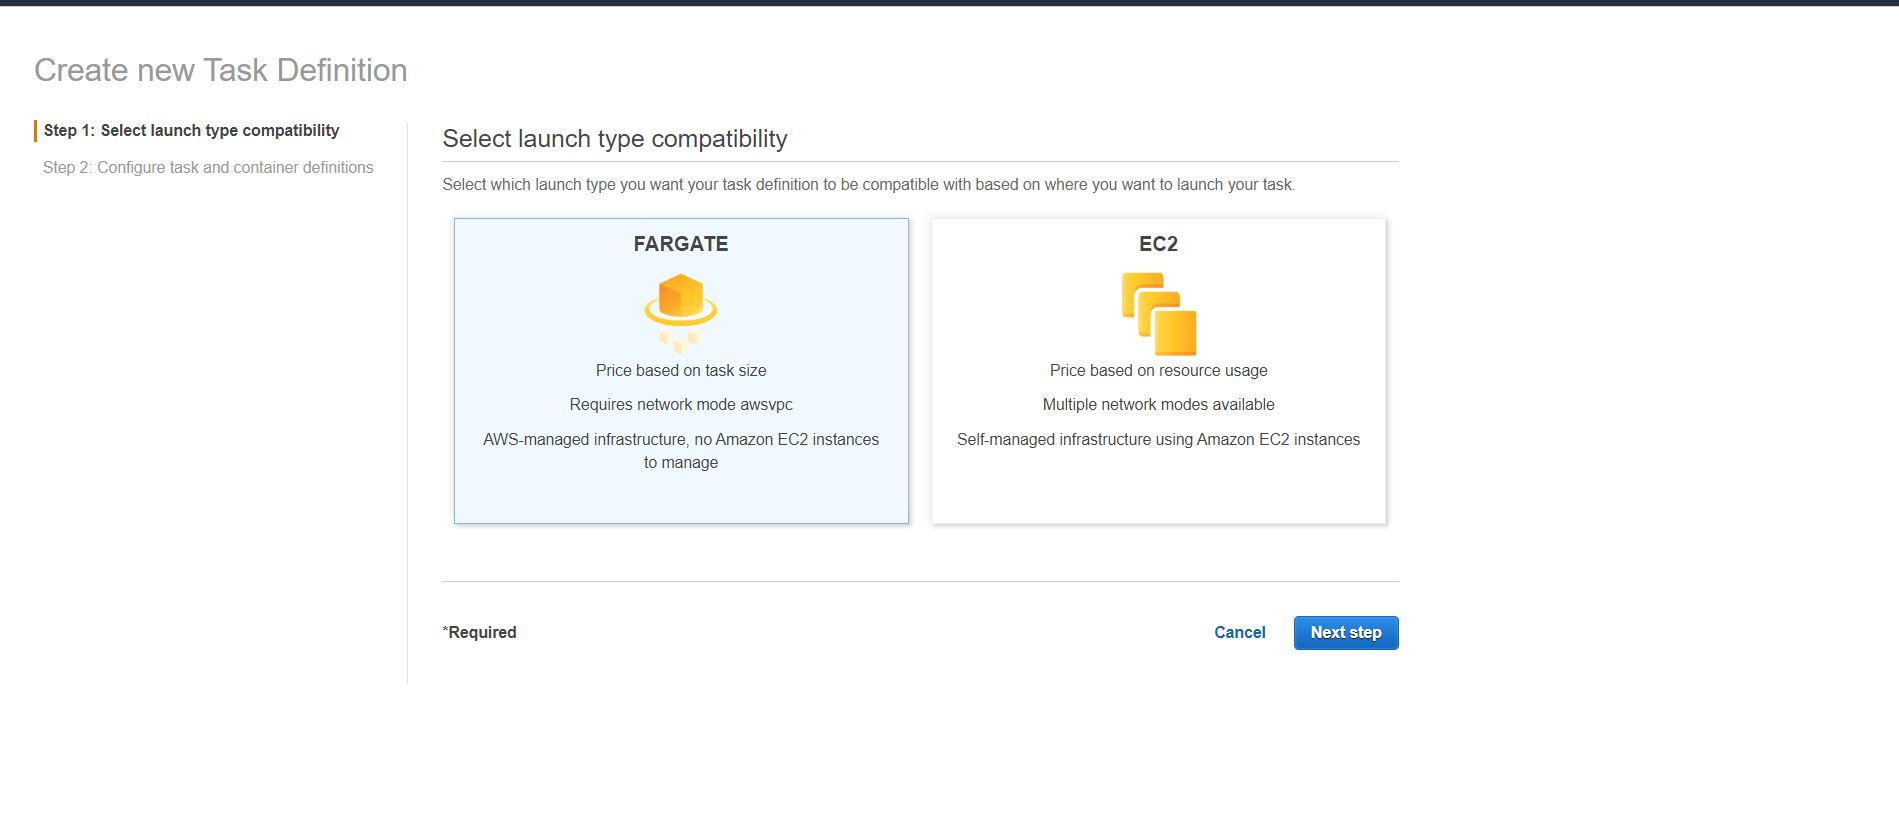Viewport: 1899px width, 836px height.
Task: Click the Fargate orange cube icon
Action: [x=681, y=302]
